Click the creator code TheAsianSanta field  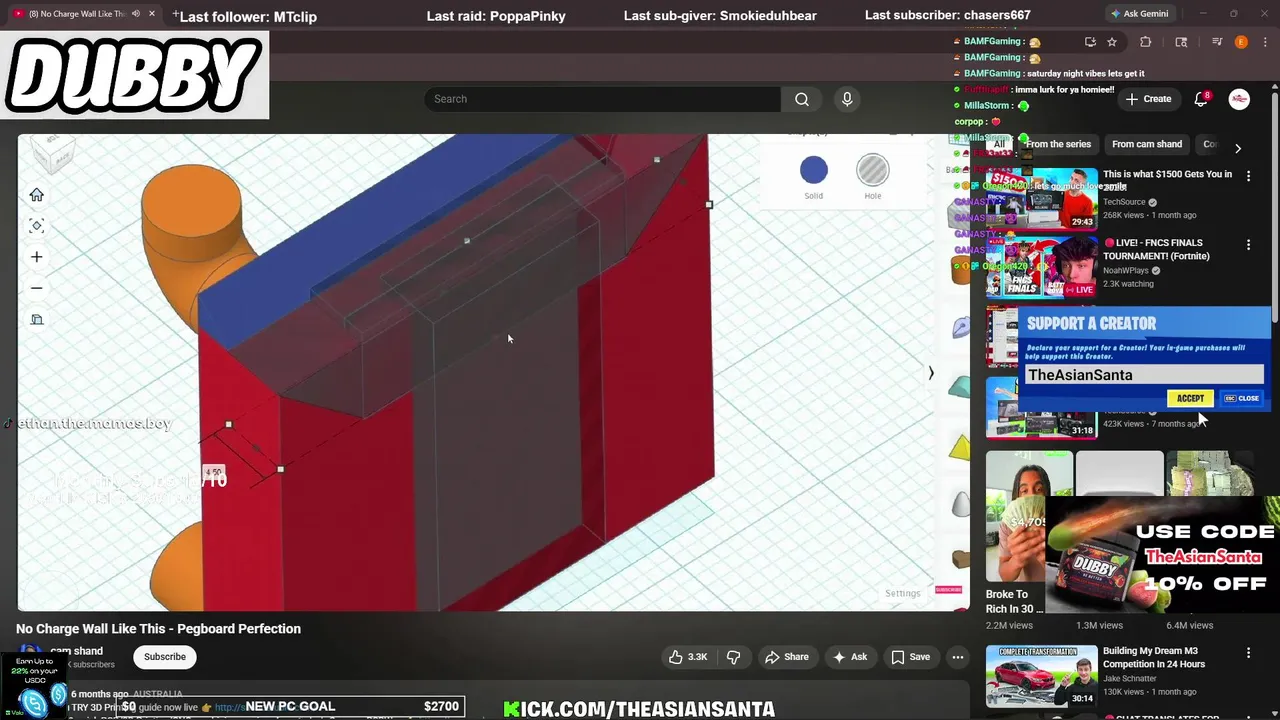click(x=1144, y=375)
